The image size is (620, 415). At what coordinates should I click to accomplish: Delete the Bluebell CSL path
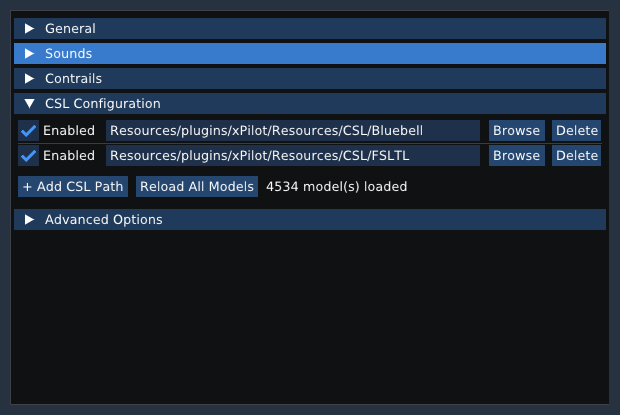tap(576, 131)
